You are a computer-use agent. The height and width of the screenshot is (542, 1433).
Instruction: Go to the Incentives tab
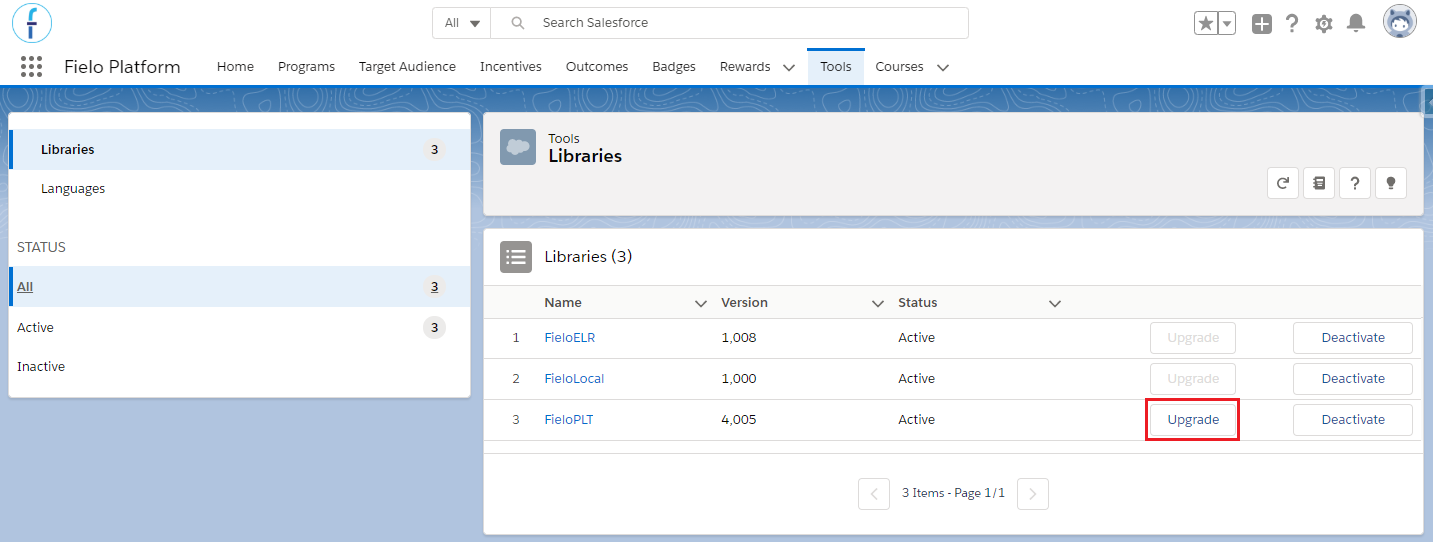[511, 67]
